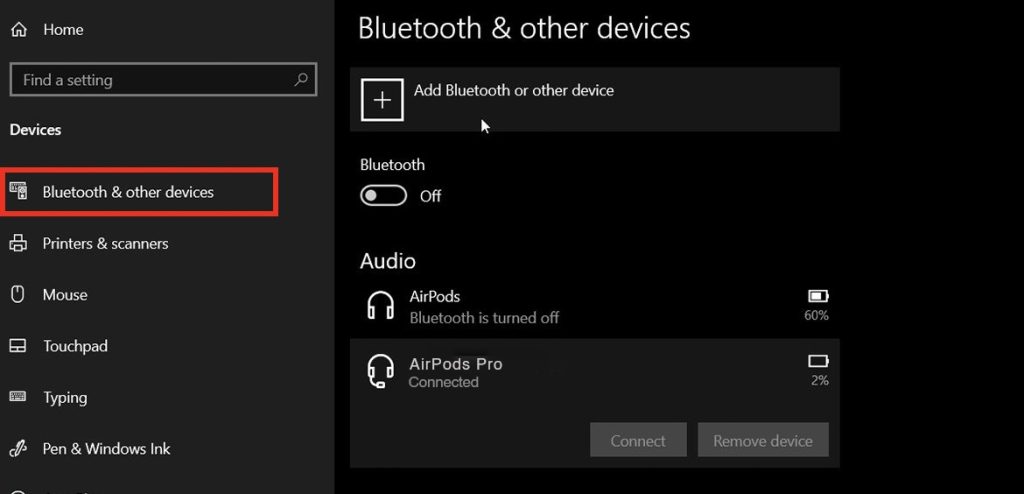Select the Typing settings page

tap(65, 397)
